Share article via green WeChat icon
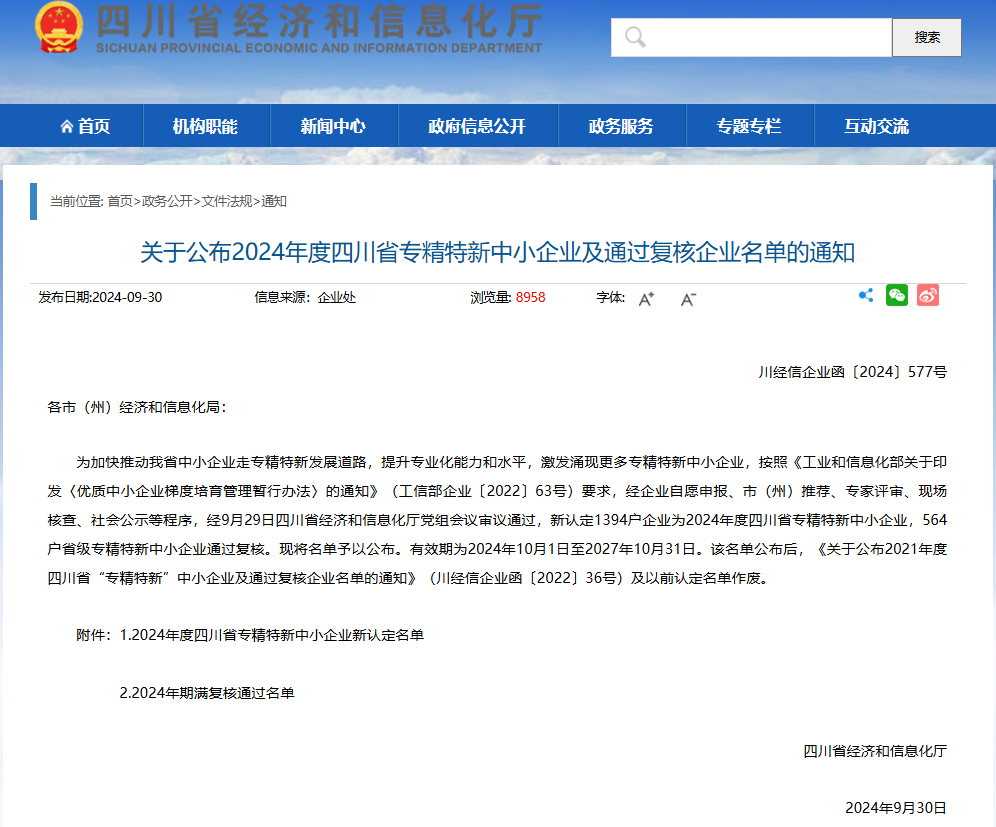 pyautogui.click(x=897, y=295)
